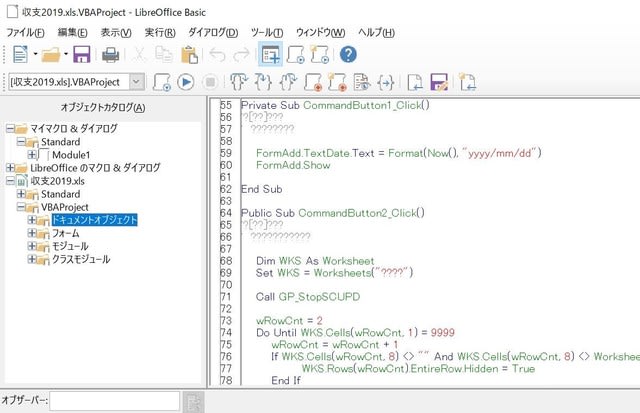The image size is (640, 413).
Task: Open the dropdown arrow beside Open folder
Action: 66,54
